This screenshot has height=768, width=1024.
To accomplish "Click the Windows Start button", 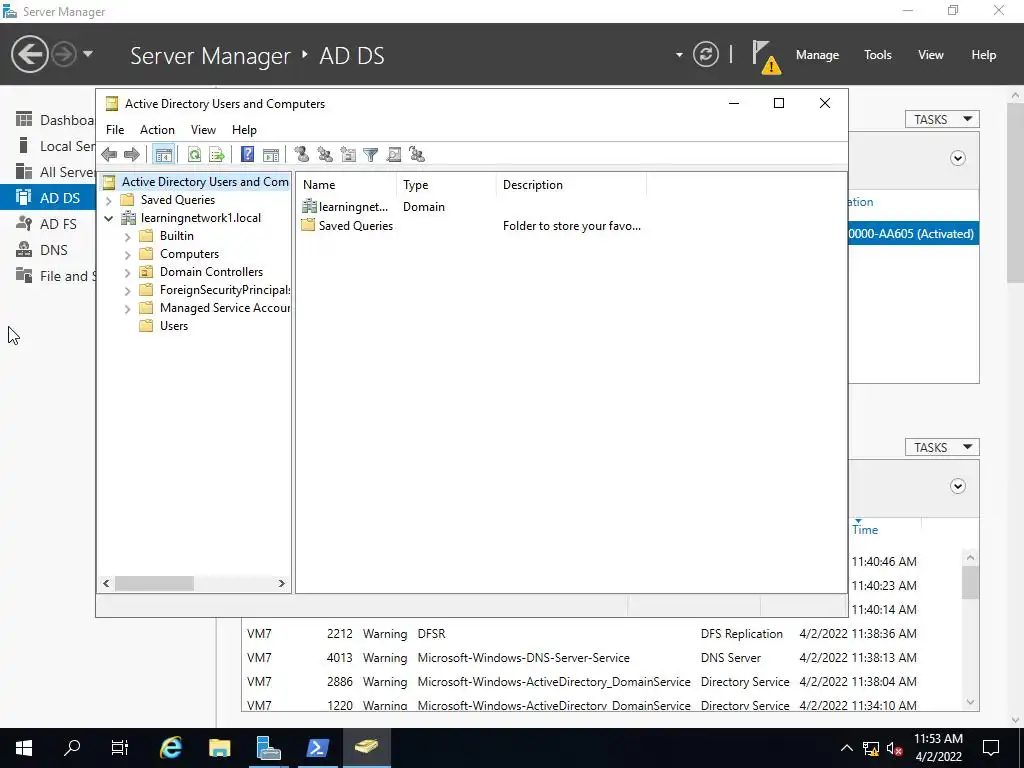I will point(24,748).
